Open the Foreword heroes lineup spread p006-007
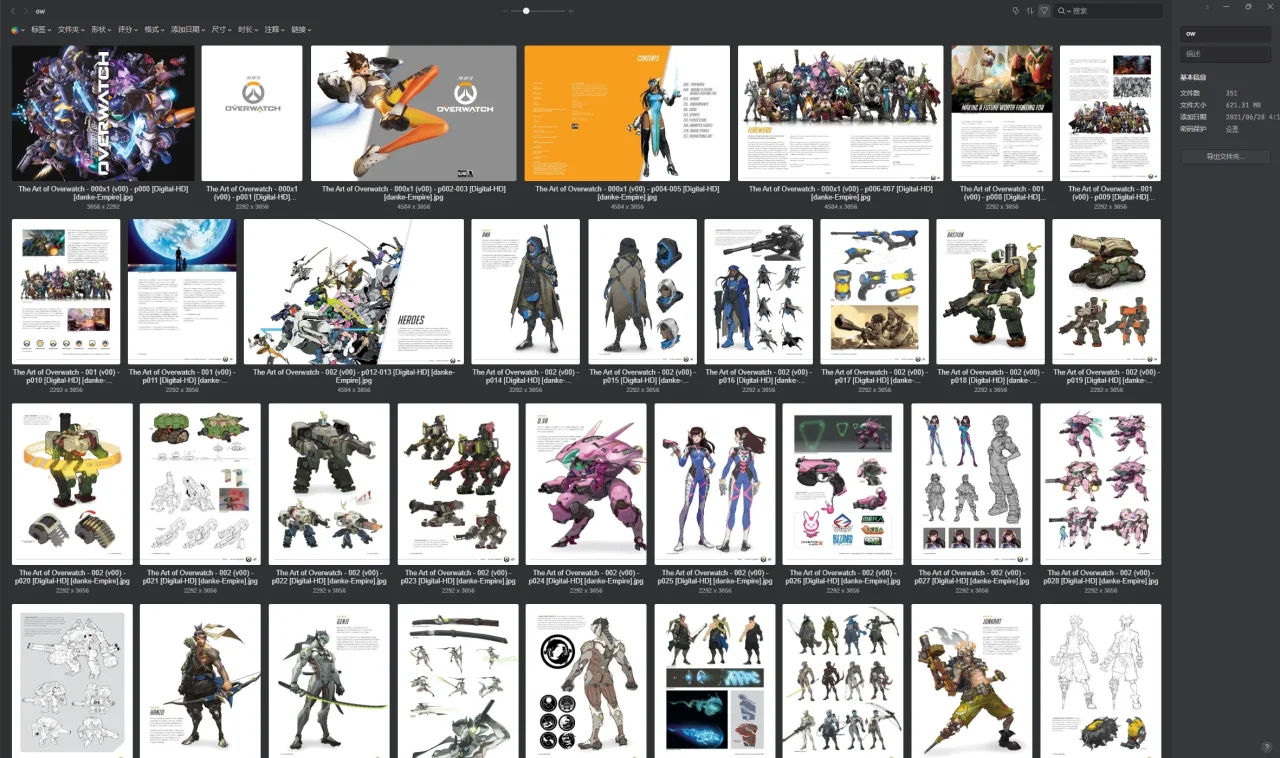The image size is (1280, 758). 841,113
